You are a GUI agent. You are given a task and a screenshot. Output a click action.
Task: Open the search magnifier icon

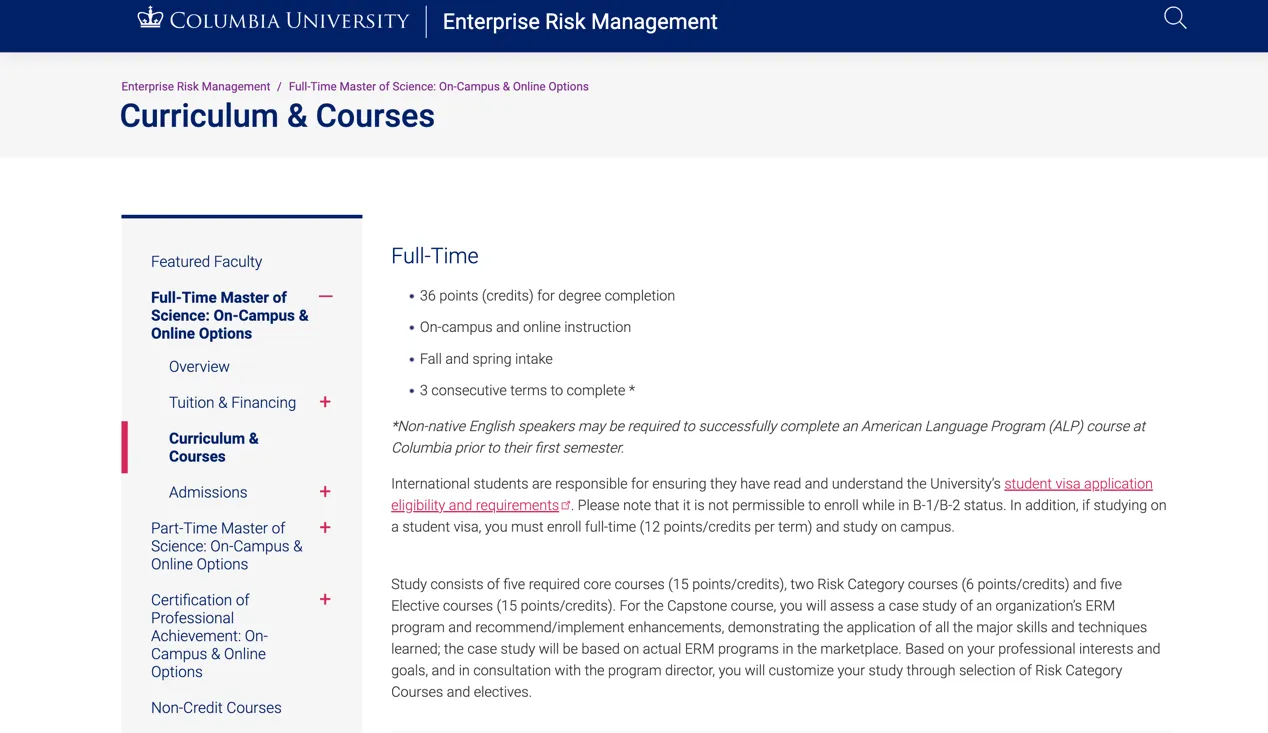coord(1175,18)
